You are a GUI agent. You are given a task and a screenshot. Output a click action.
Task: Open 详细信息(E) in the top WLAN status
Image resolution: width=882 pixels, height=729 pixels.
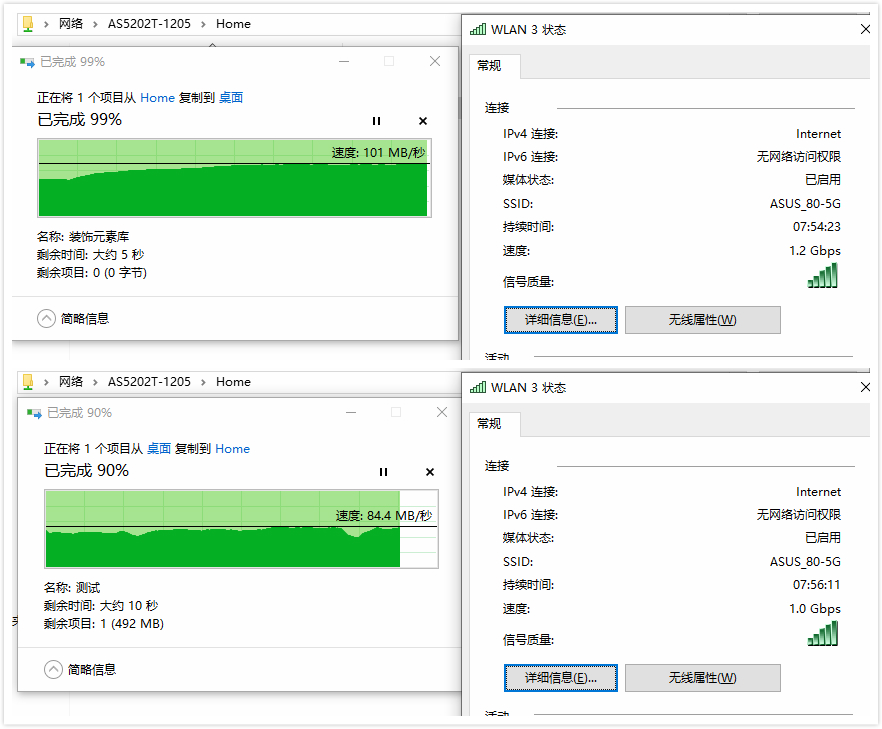(x=560, y=319)
